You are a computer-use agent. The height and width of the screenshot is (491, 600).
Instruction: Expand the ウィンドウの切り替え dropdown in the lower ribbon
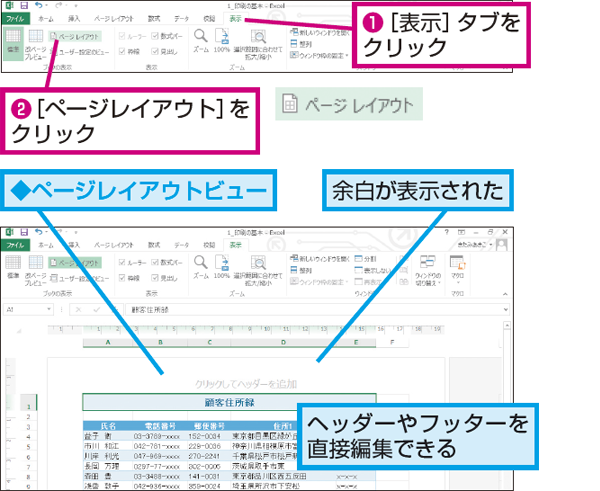(x=428, y=276)
